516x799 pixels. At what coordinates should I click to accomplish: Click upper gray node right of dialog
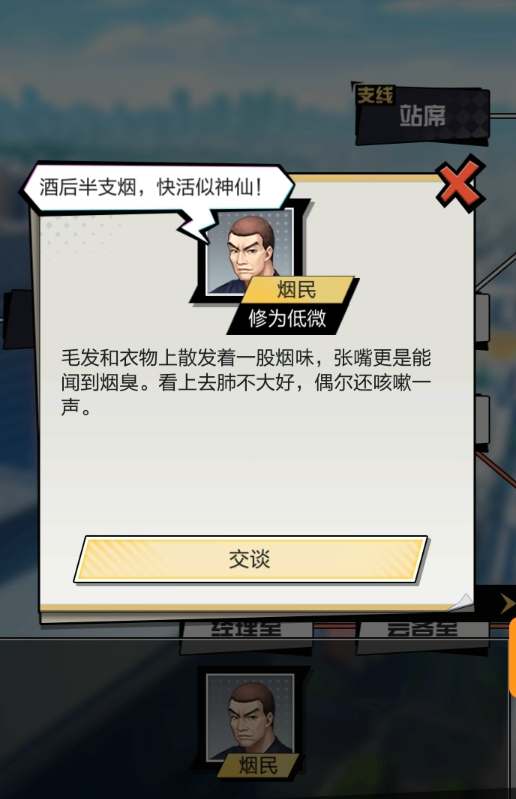point(482,318)
